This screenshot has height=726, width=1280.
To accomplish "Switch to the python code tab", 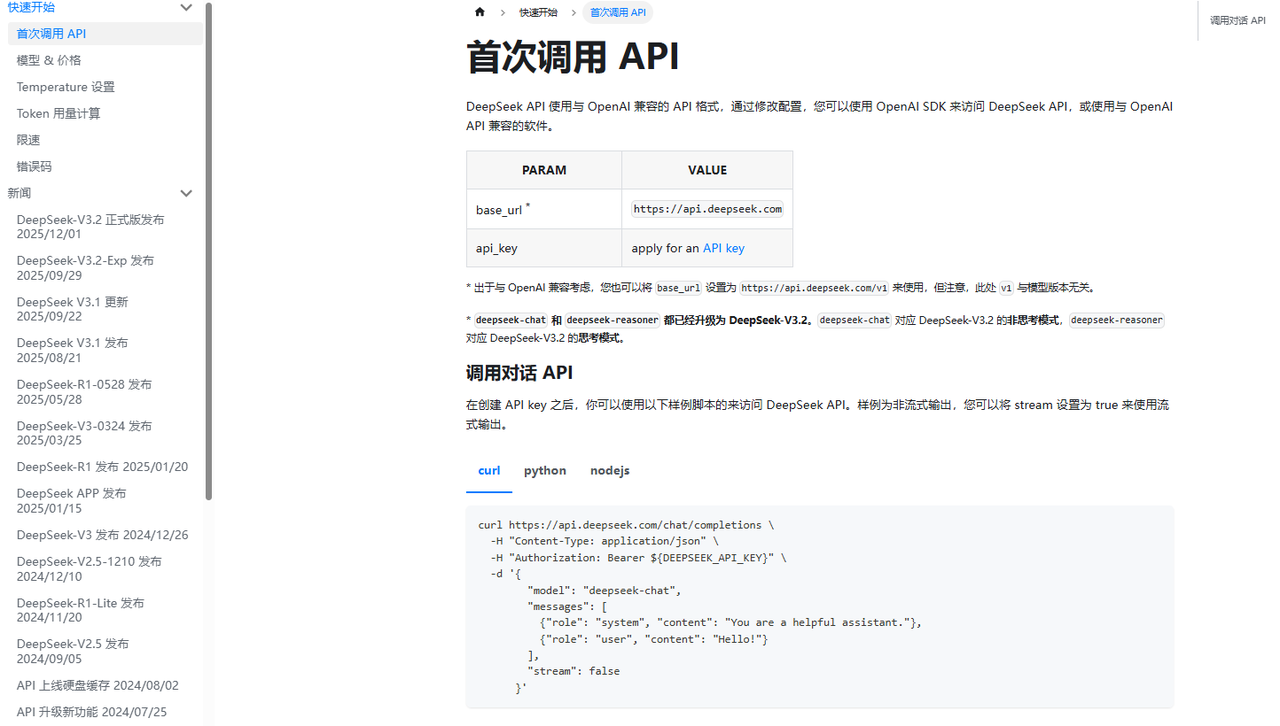I will pos(545,470).
